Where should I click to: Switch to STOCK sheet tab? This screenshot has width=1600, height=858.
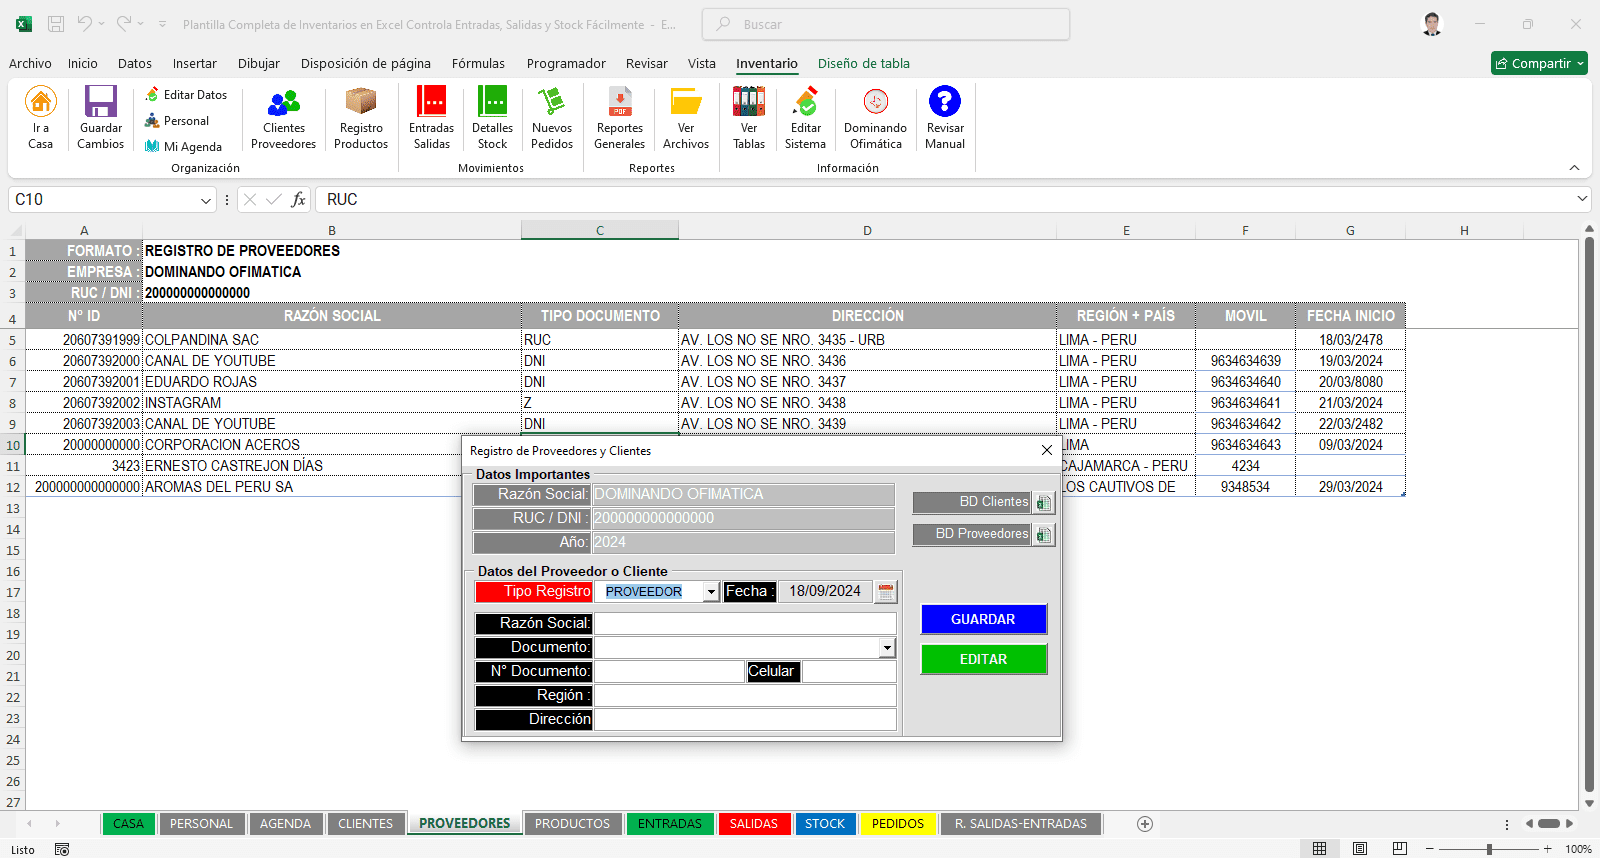[x=825, y=824]
